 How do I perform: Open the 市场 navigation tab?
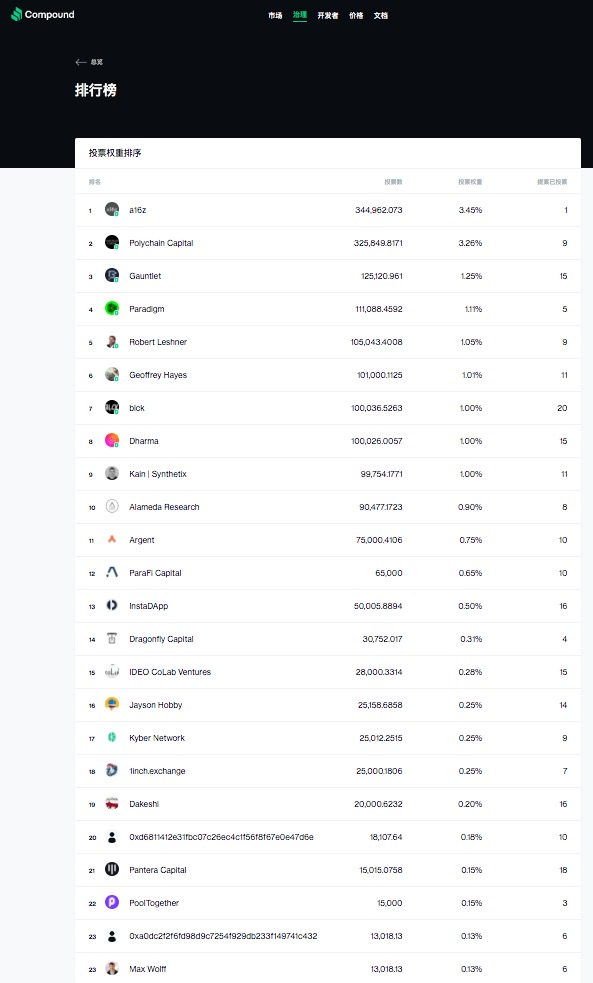pyautogui.click(x=275, y=16)
